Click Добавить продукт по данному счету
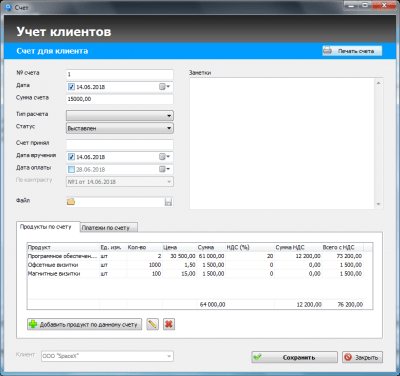Image resolution: width=400 pixels, height=376 pixels. point(84,324)
